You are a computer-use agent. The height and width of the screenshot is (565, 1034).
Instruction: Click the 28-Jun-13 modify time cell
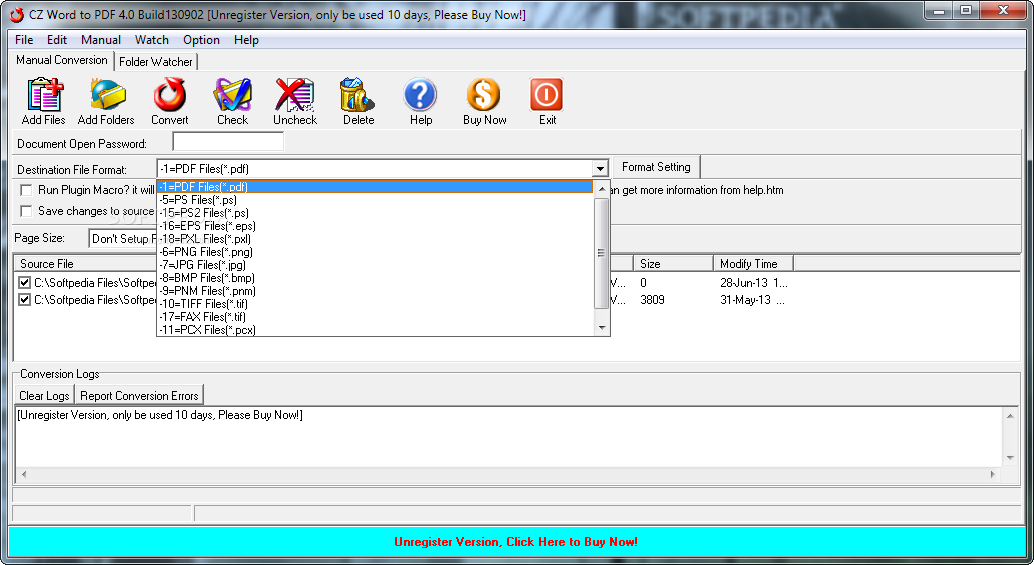pos(754,283)
